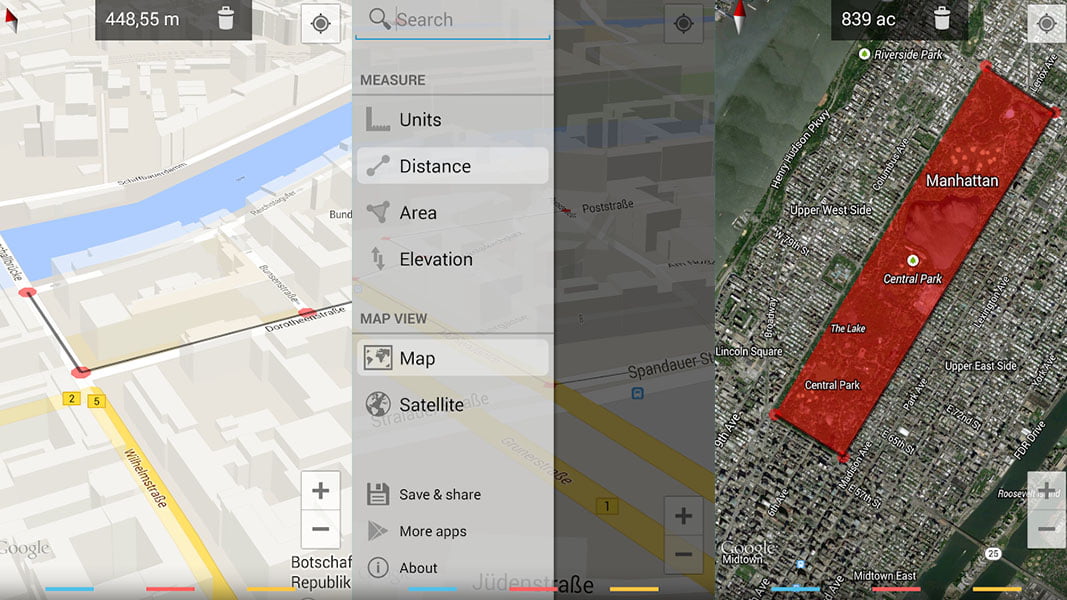The width and height of the screenshot is (1067, 600).
Task: Tap the Riverside Park pin
Action: pyautogui.click(x=864, y=54)
